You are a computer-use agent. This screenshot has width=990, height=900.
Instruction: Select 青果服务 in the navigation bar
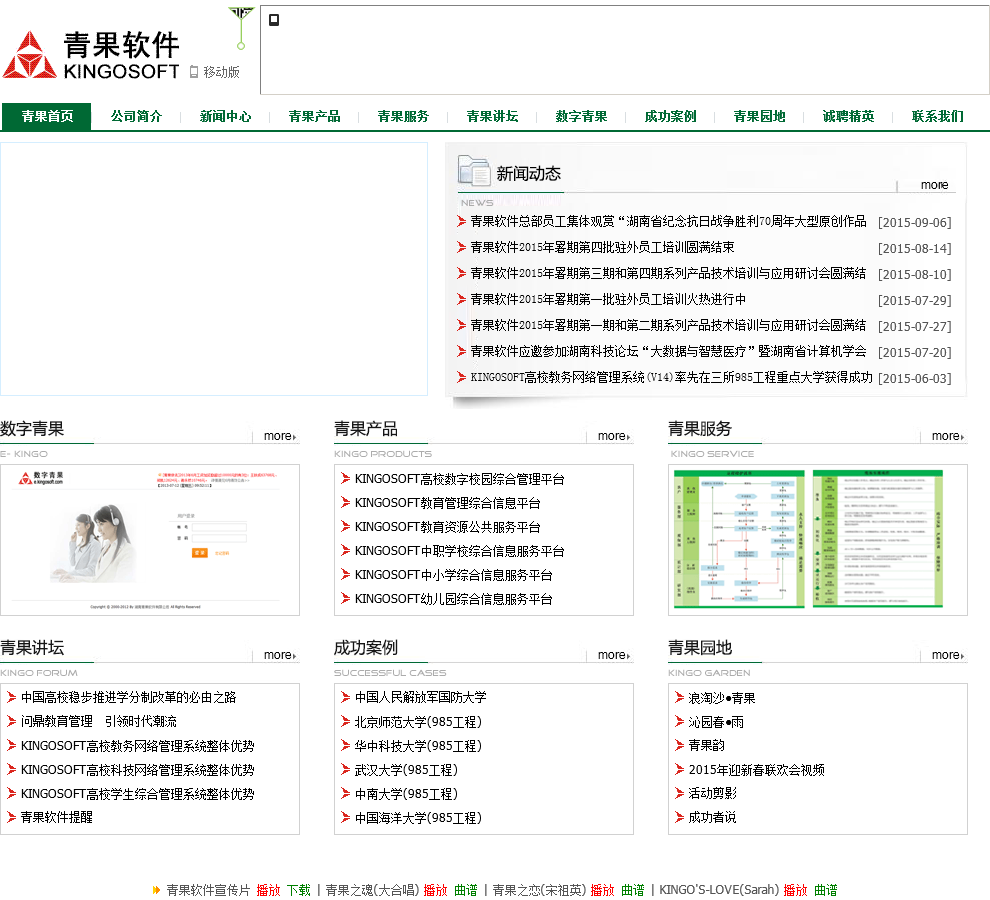pyautogui.click(x=403, y=116)
